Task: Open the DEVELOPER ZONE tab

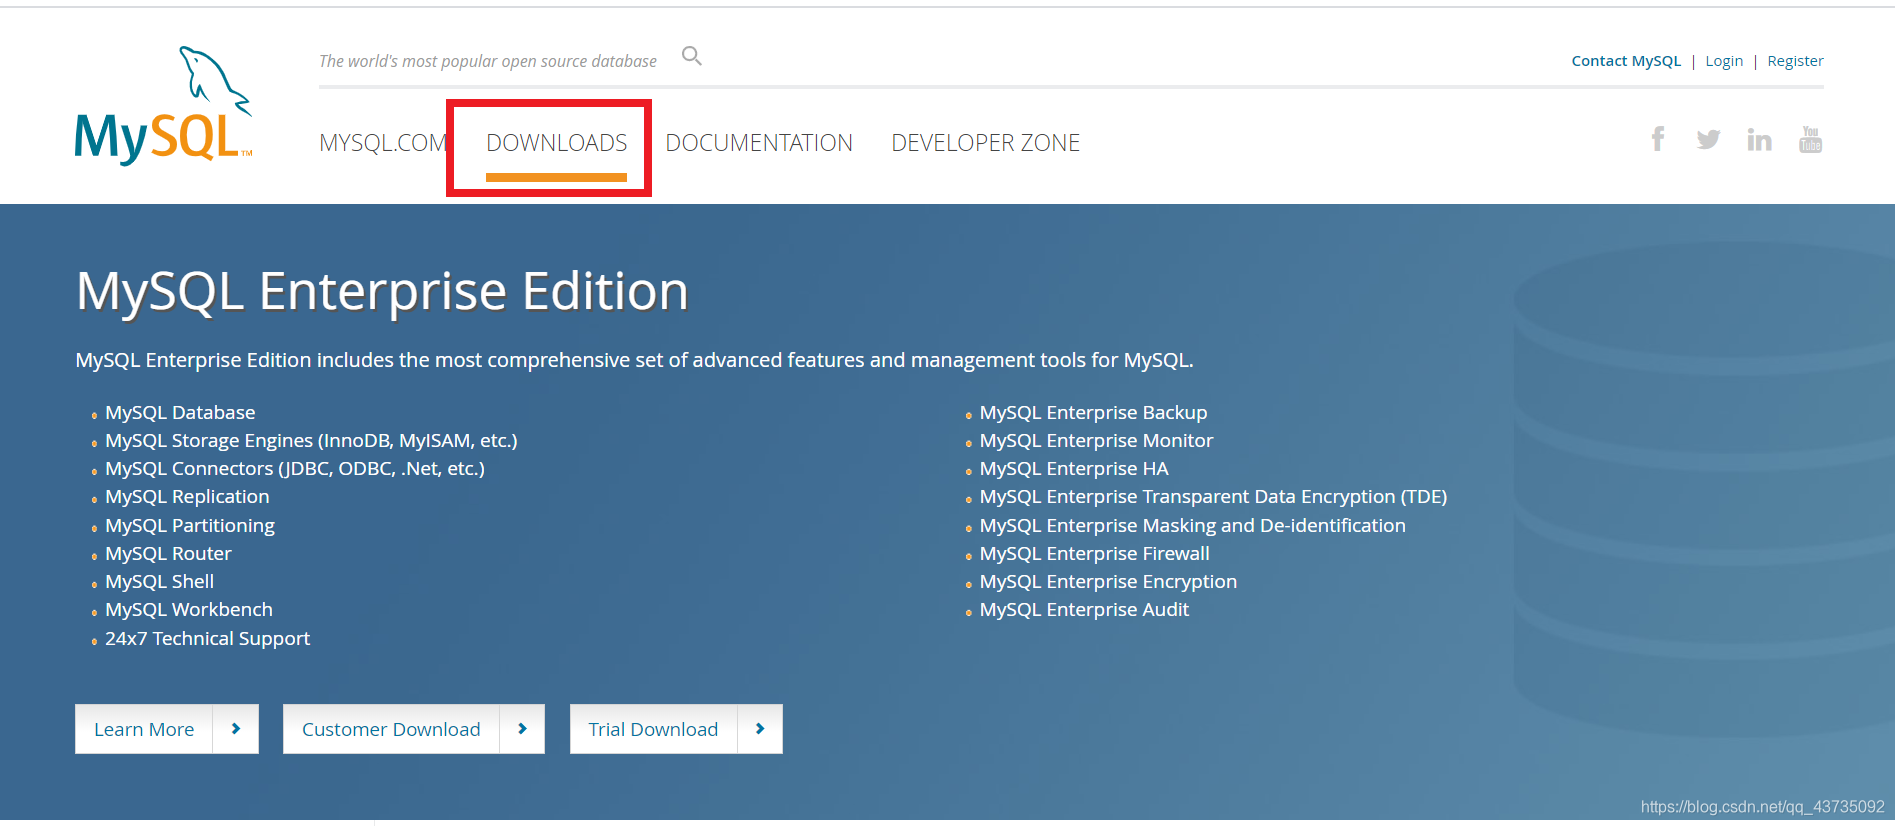Action: click(986, 143)
